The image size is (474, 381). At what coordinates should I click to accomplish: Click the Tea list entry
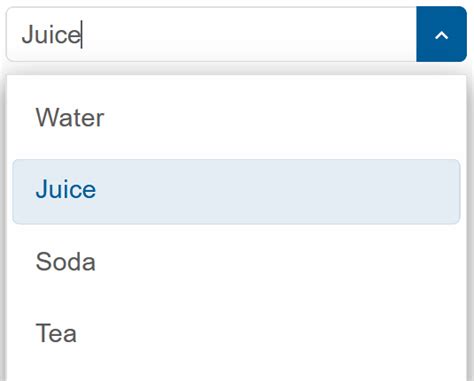(236, 333)
